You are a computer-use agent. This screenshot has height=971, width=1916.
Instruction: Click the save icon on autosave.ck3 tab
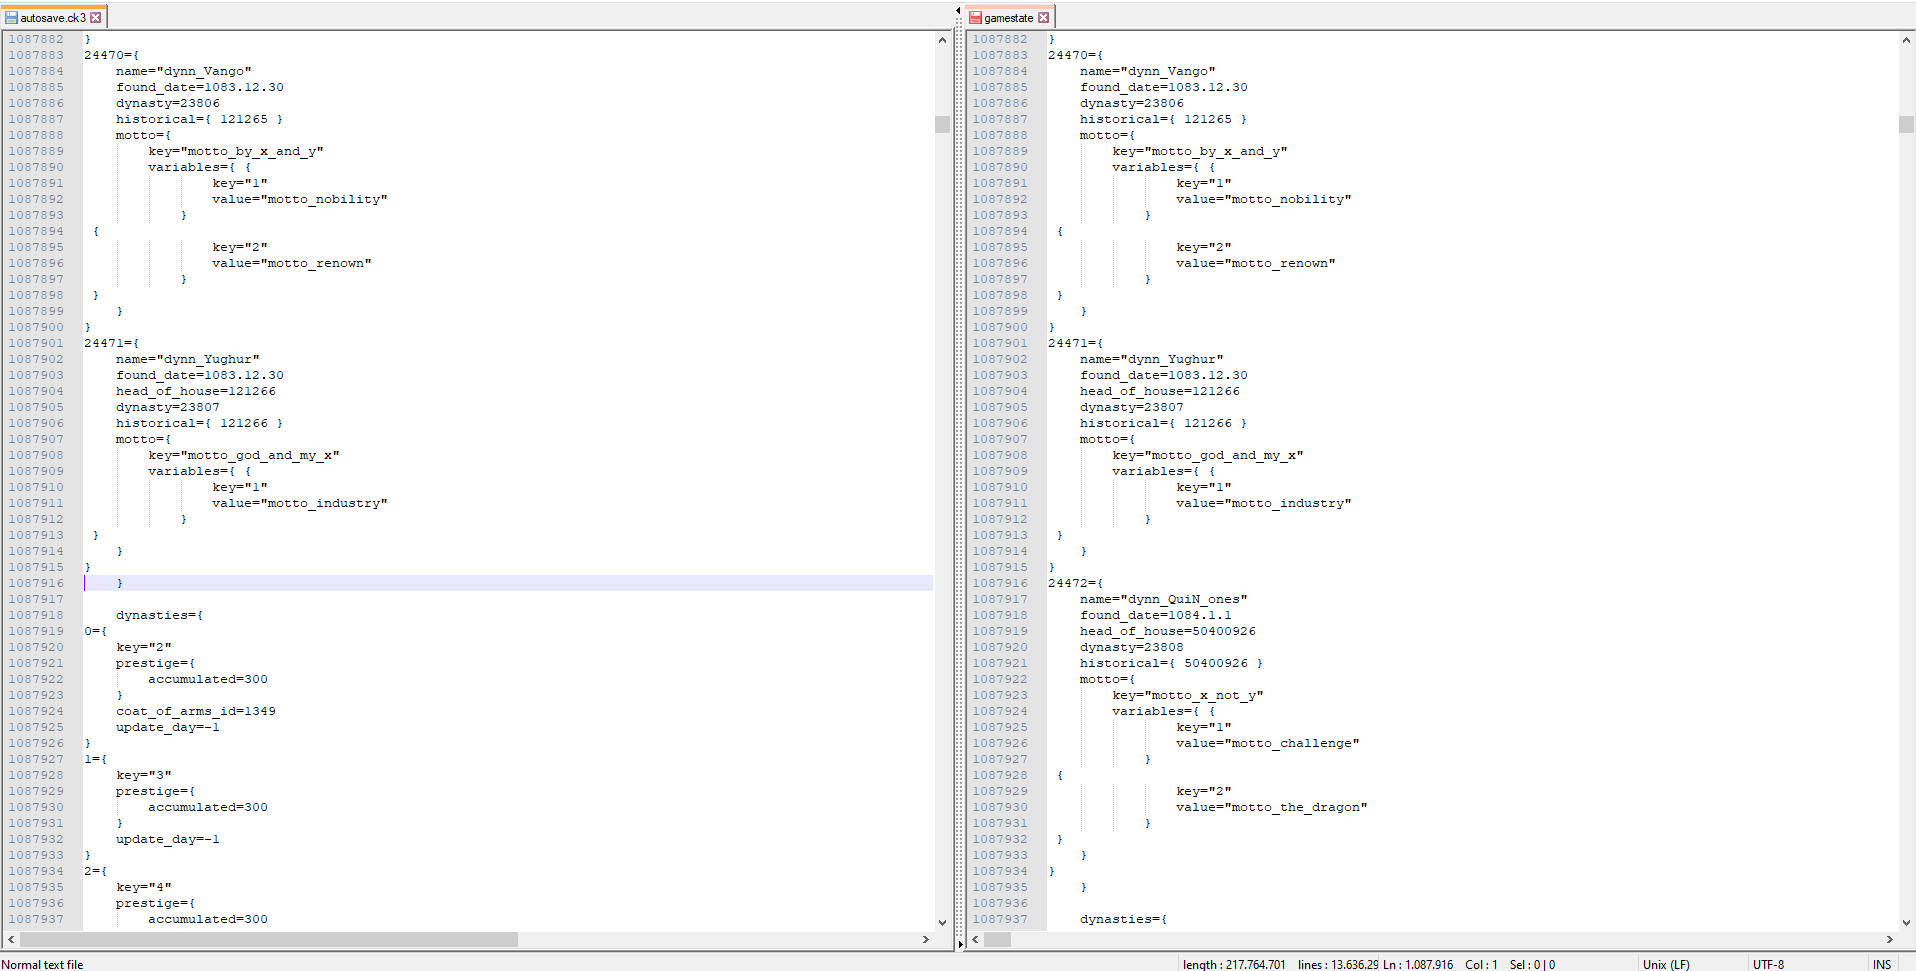tap(11, 18)
